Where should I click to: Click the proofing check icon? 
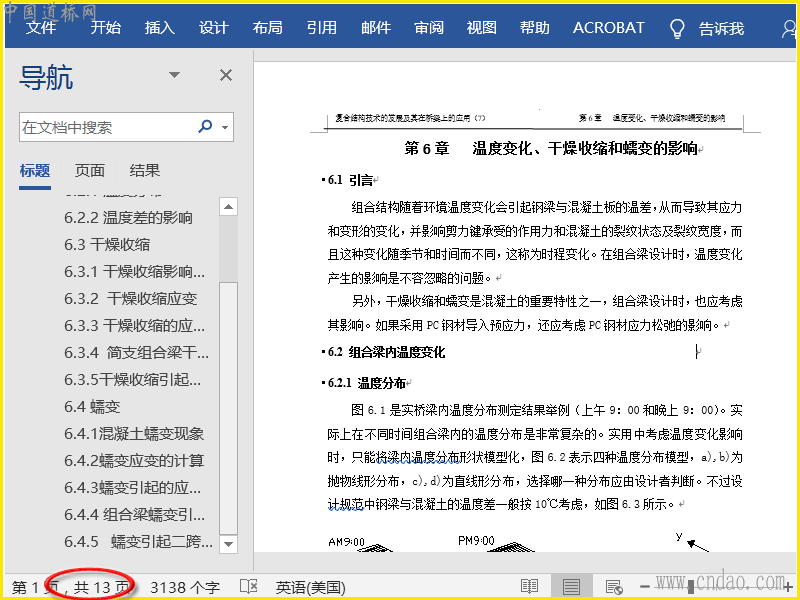(248, 587)
